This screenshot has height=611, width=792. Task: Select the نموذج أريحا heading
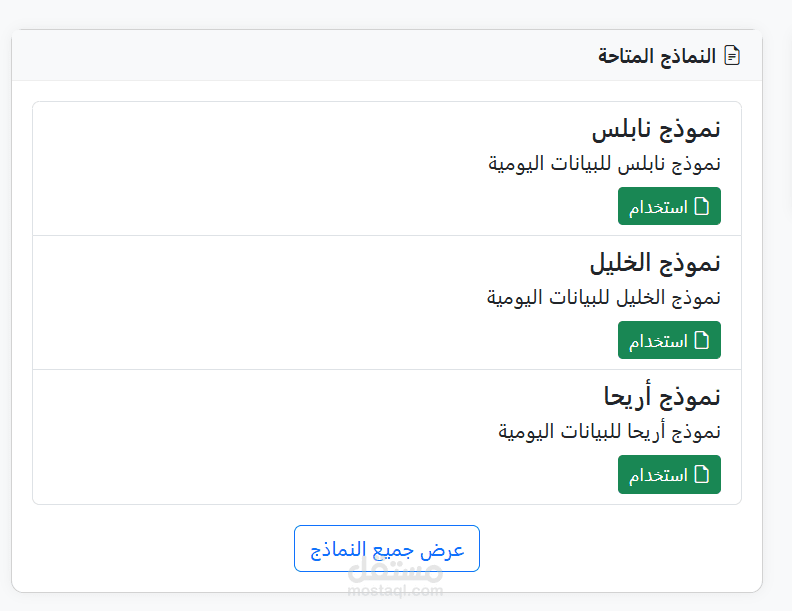click(662, 397)
